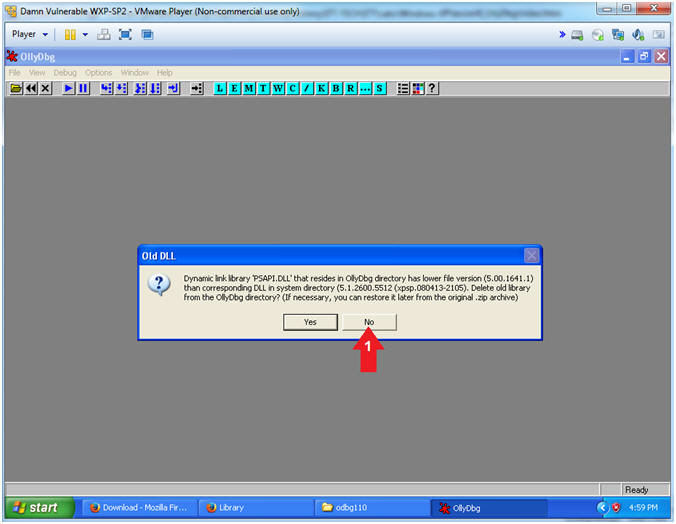The image size is (676, 524).
Task: Click the Close program X toolbar icon
Action: click(46, 88)
